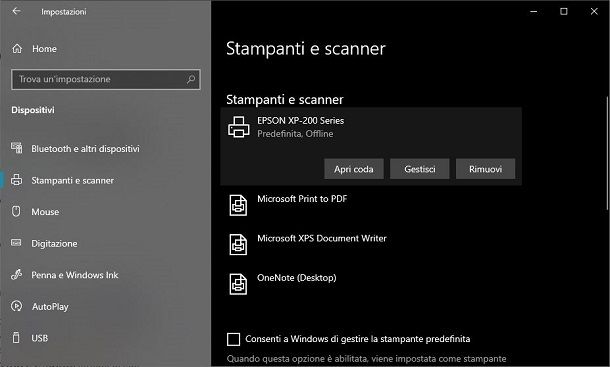The width and height of the screenshot is (610, 367).
Task: Click the Digitazione keyboard icon
Action: (x=16, y=243)
